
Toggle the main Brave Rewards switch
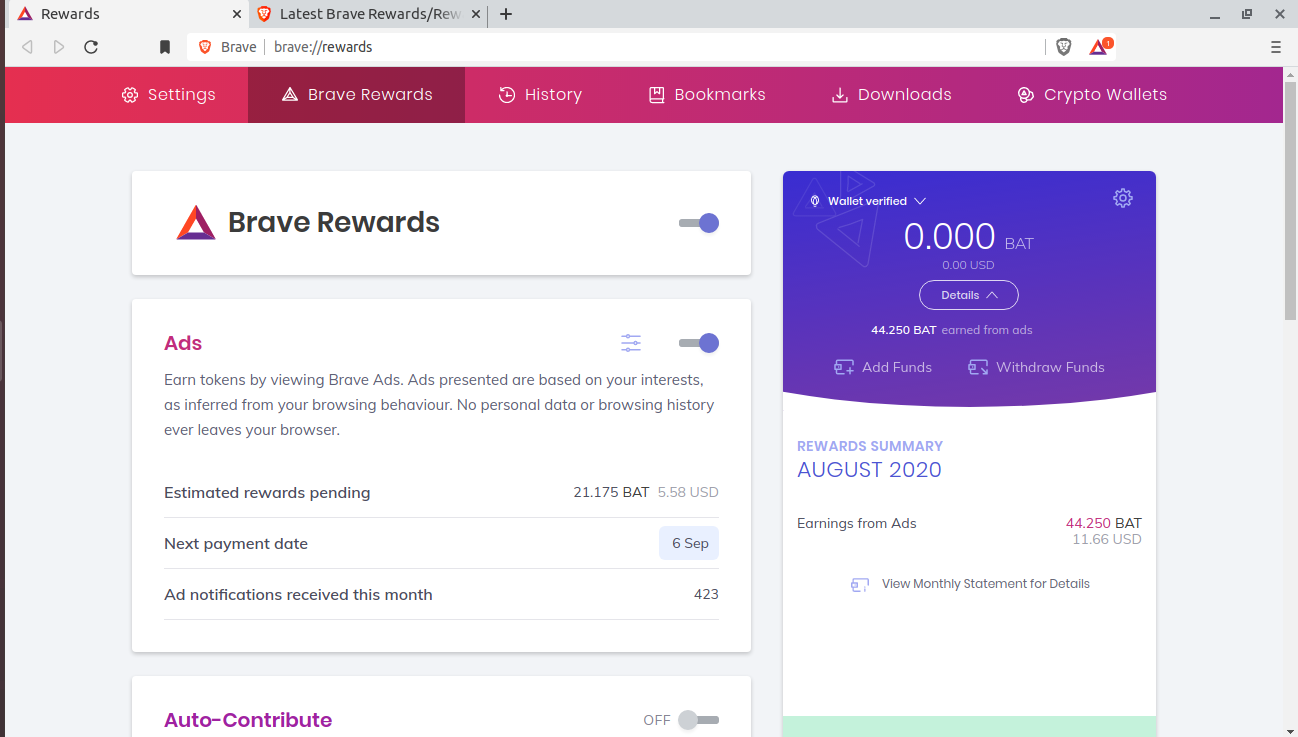point(699,223)
